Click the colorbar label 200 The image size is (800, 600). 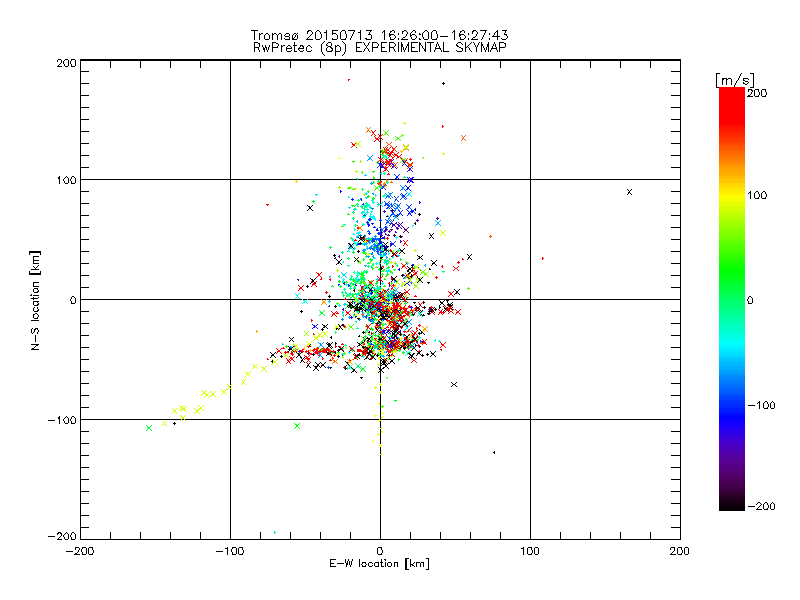tap(757, 93)
